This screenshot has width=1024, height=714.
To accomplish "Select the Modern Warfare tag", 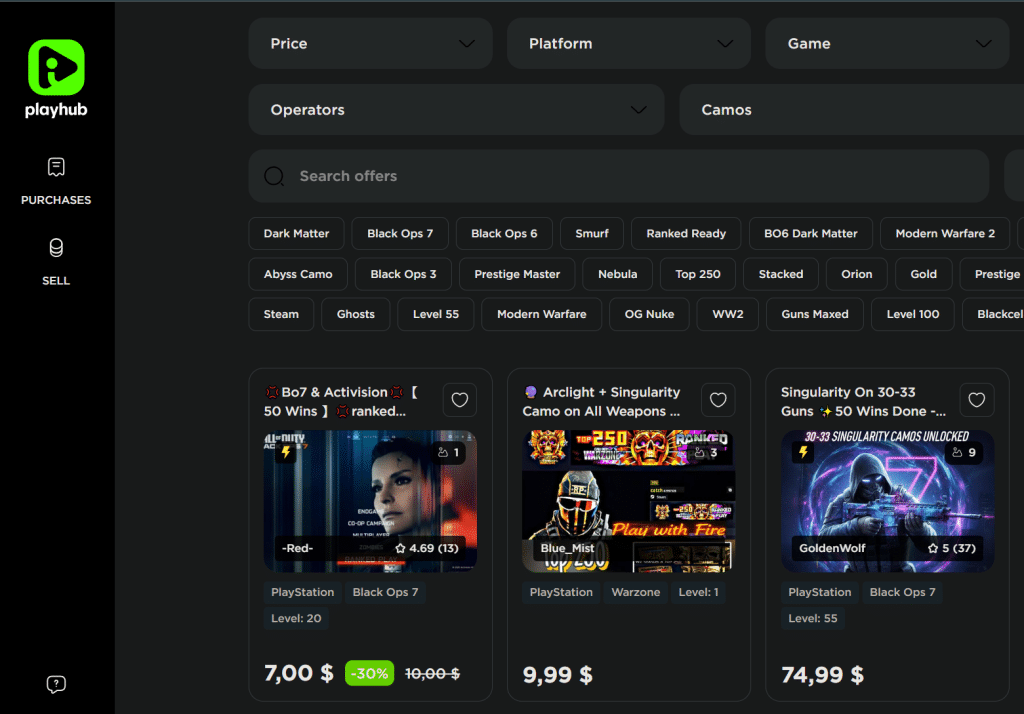I will pyautogui.click(x=541, y=314).
